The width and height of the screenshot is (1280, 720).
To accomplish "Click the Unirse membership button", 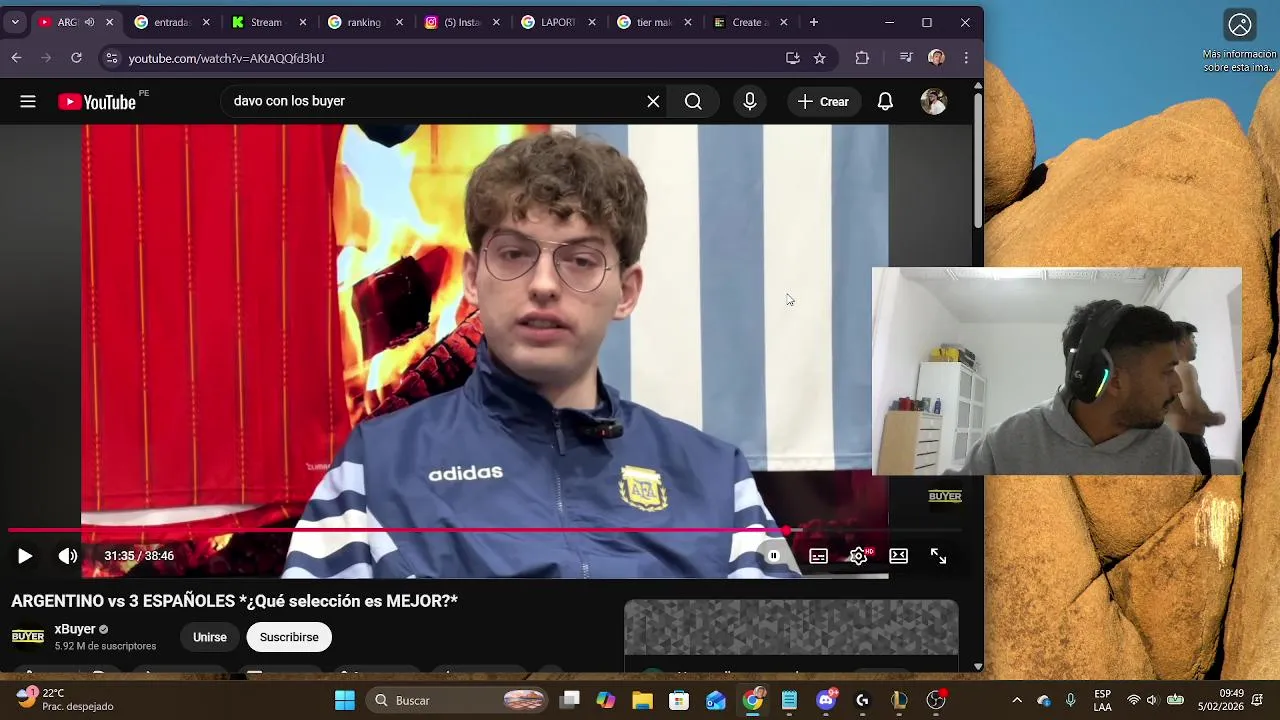I will (210, 637).
